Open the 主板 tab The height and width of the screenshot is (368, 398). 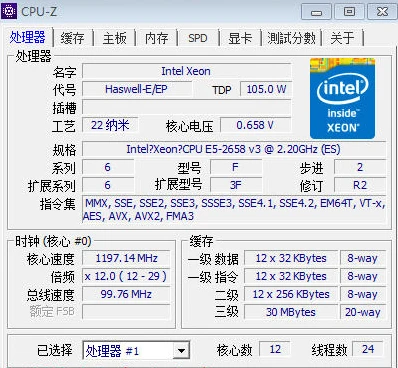click(114, 38)
